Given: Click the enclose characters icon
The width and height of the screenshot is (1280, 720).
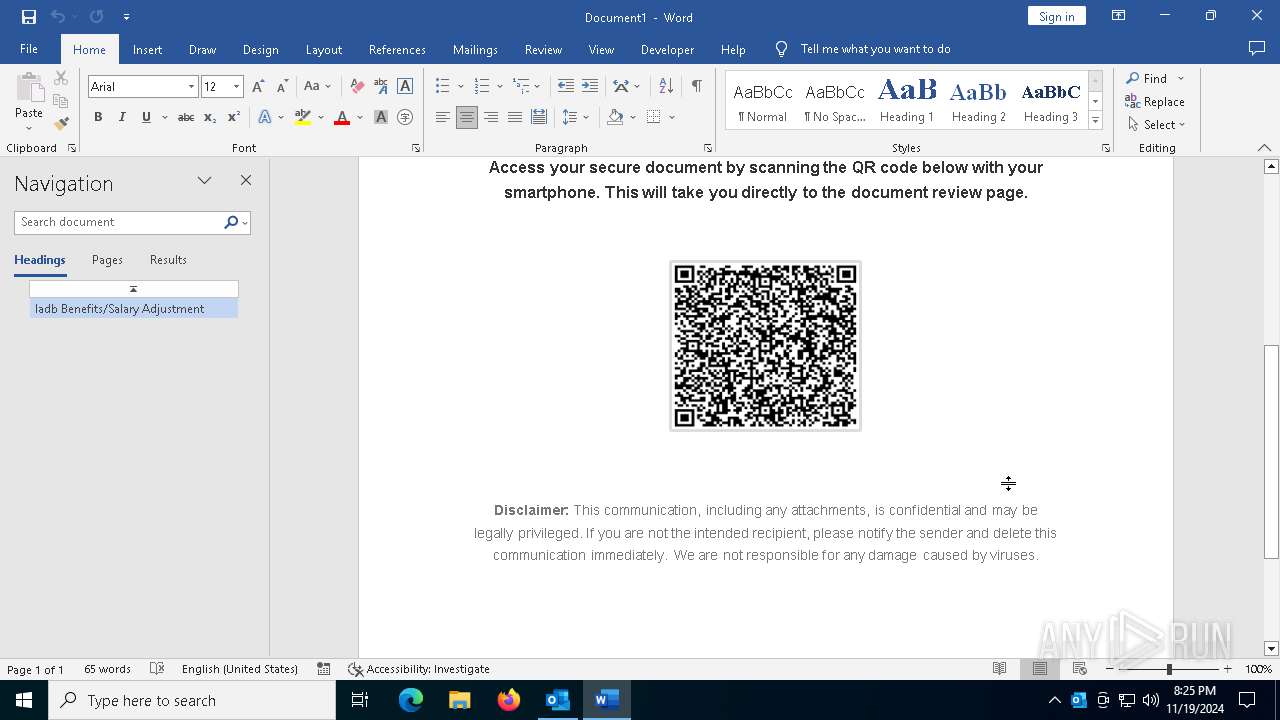Looking at the screenshot, I should 405,117.
